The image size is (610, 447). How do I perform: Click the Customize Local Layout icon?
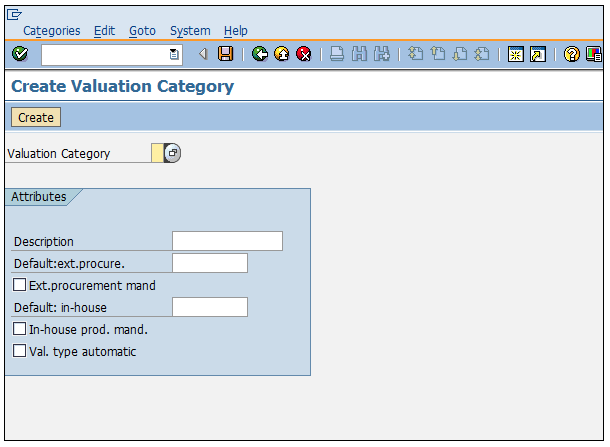[592, 54]
